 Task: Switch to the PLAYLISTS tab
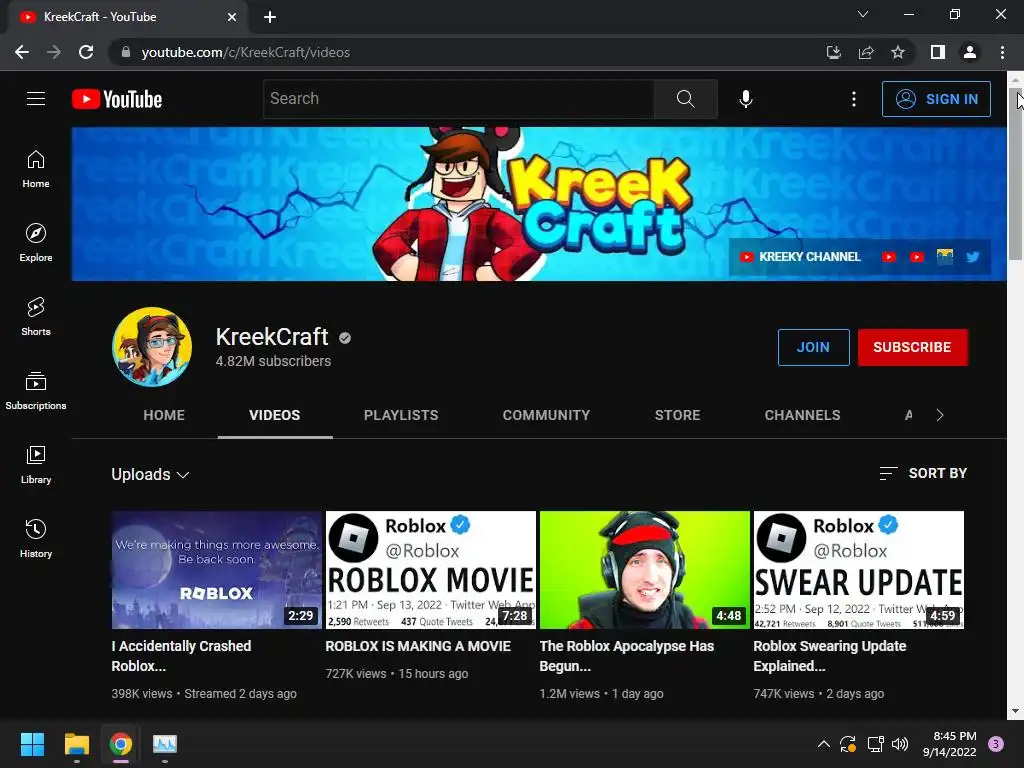click(x=401, y=415)
